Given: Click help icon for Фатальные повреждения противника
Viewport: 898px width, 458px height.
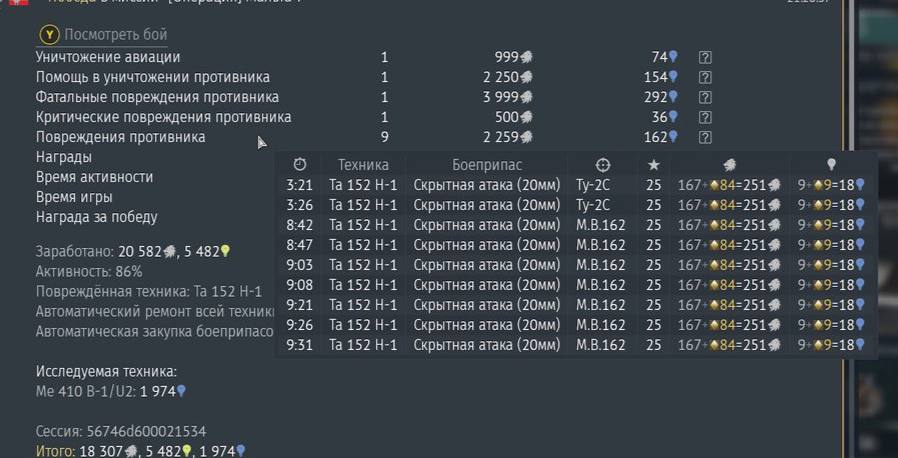Looking at the screenshot, I should (705, 97).
